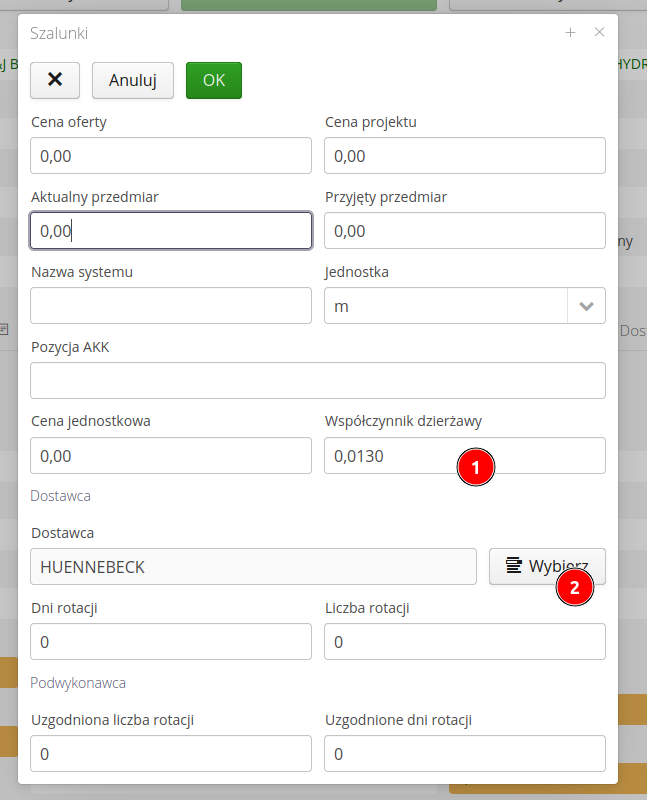Confirm with the green OK button
This screenshot has width=647, height=800.
click(x=214, y=80)
